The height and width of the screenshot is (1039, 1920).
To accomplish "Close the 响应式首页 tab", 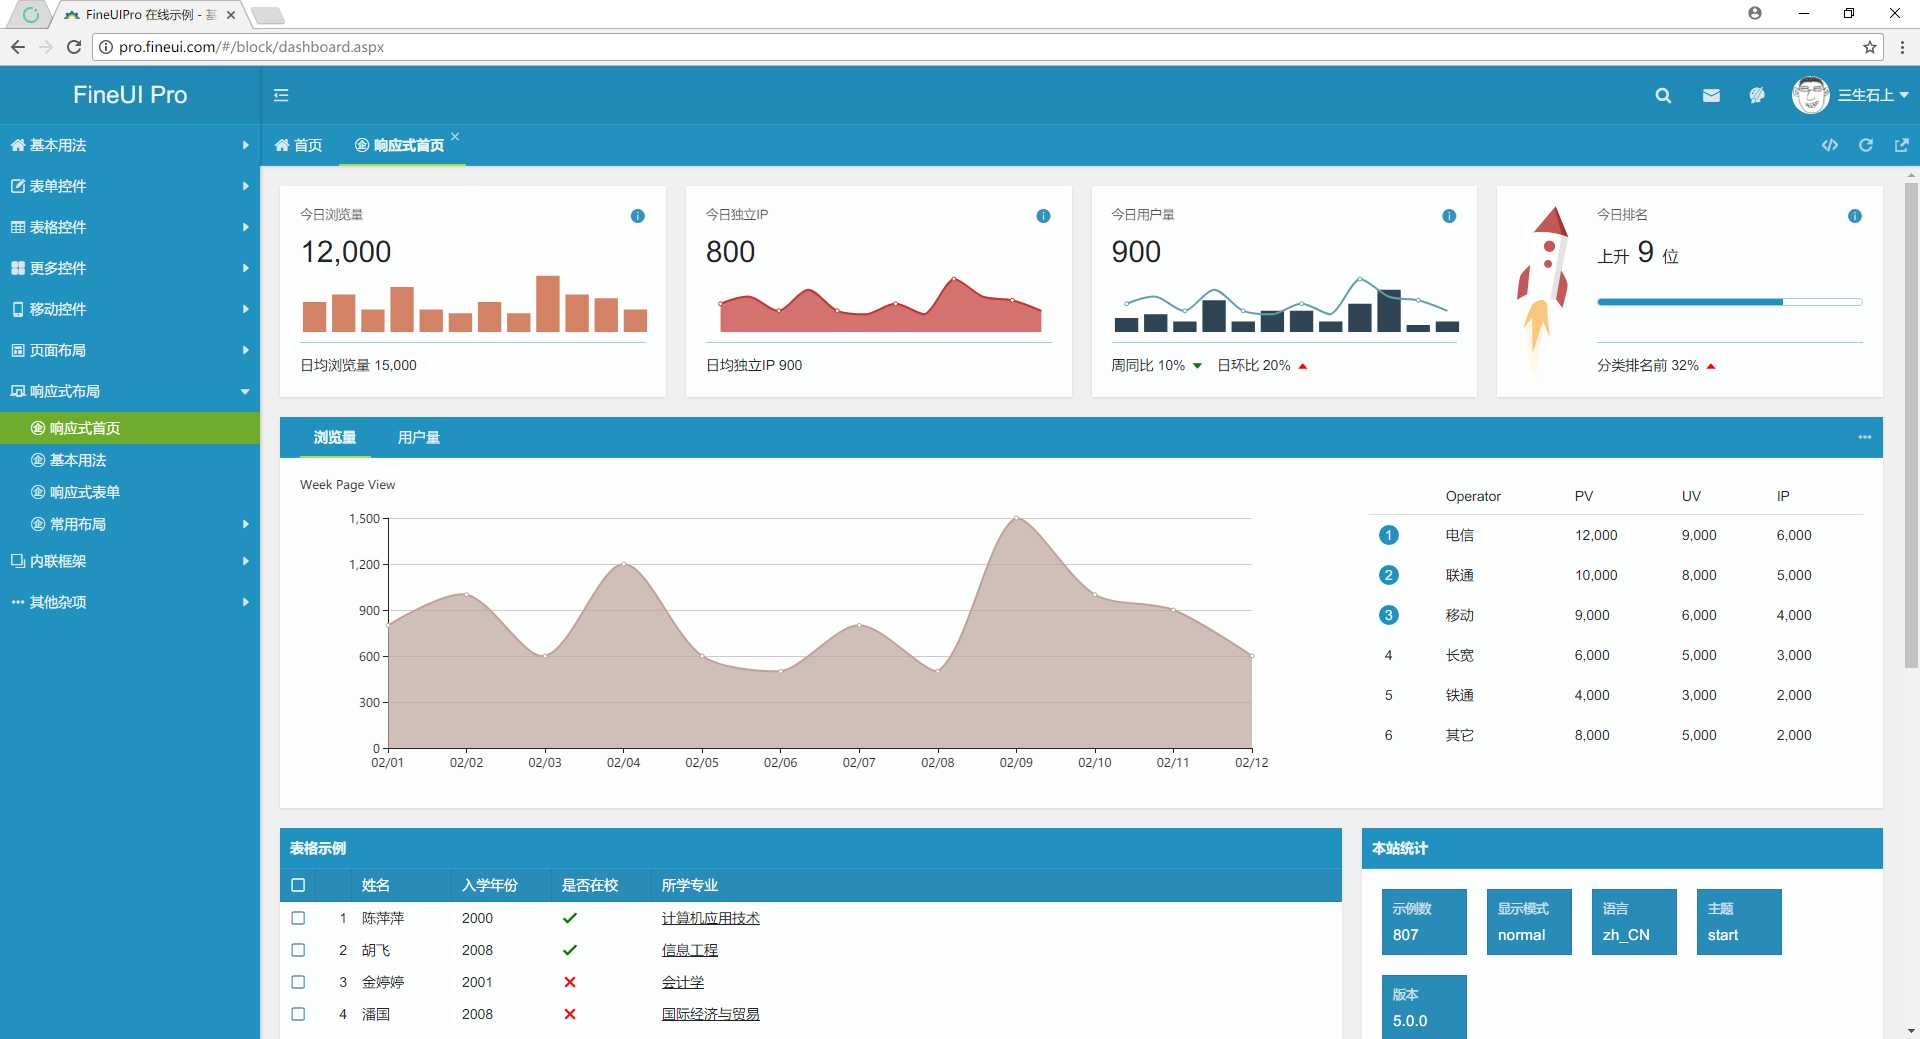I will click(x=455, y=136).
